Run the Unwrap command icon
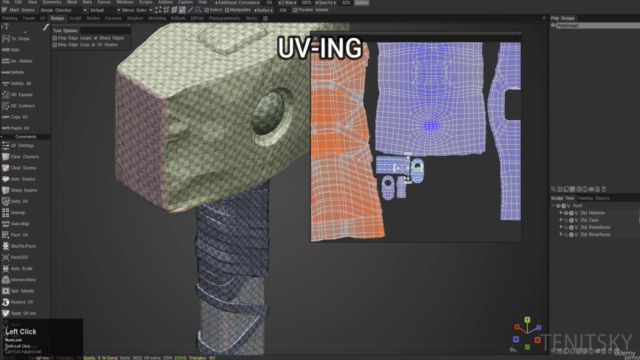 point(5,213)
